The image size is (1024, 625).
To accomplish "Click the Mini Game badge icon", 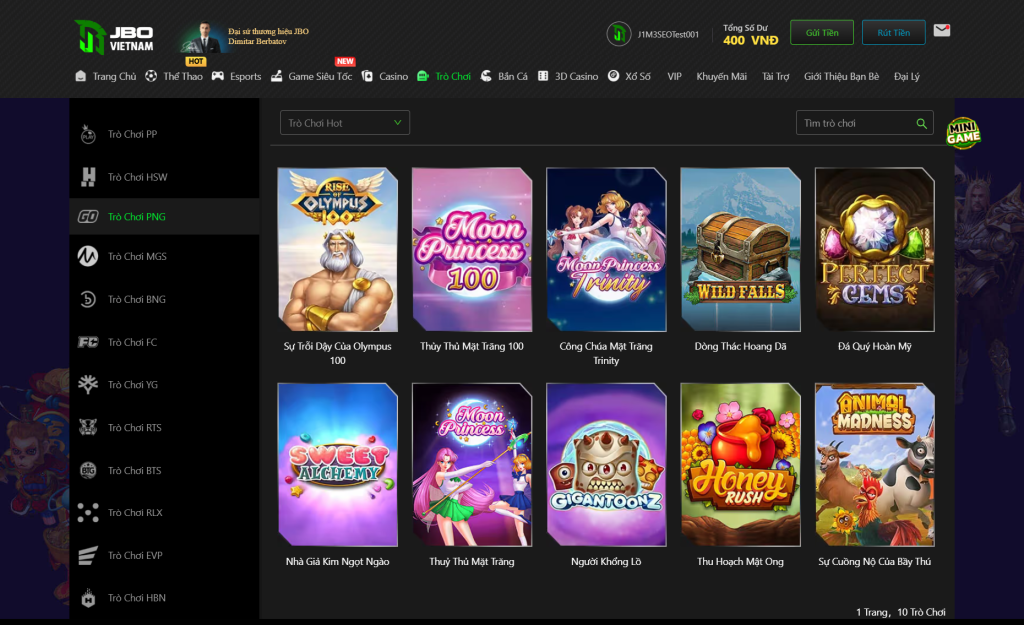I will (963, 134).
